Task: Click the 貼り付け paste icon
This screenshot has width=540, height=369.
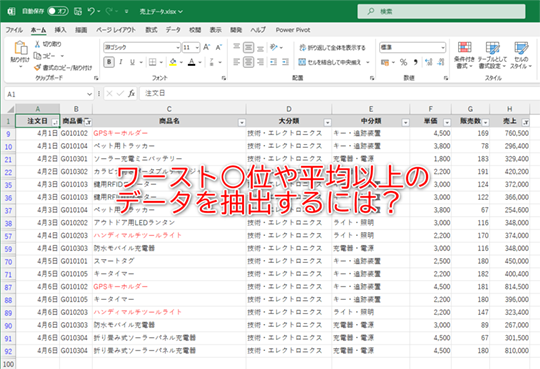Action: [20, 48]
